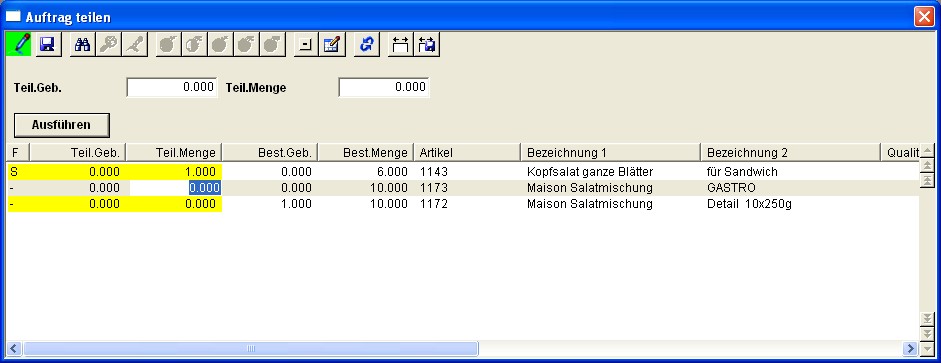This screenshot has height=363, width=941.
Task: Refresh with the blue arrows icon
Action: point(367,45)
